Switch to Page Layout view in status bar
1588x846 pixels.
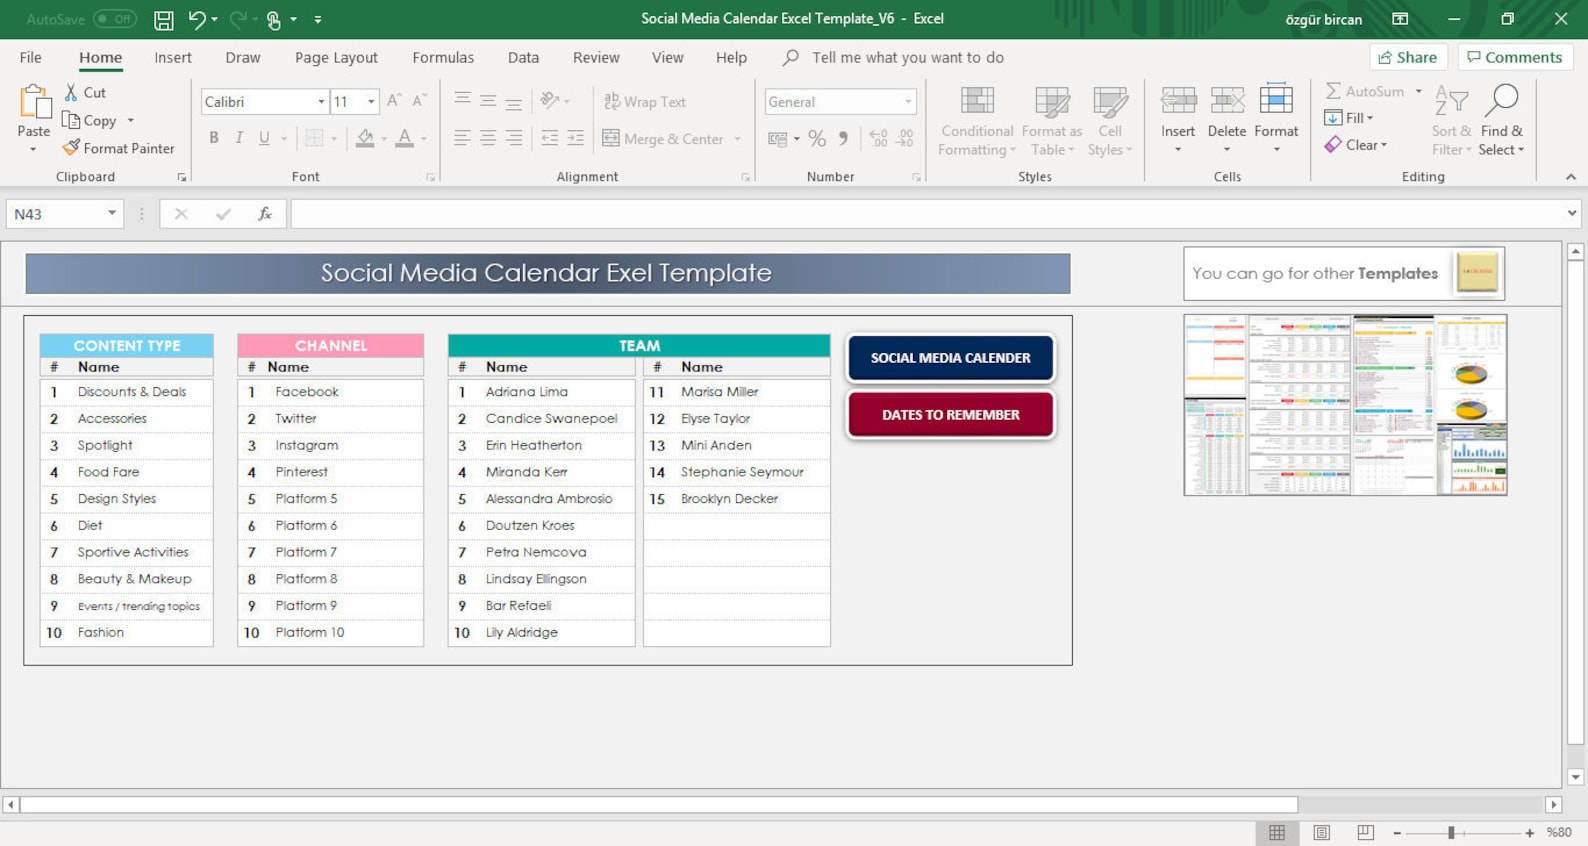[x=1321, y=832]
